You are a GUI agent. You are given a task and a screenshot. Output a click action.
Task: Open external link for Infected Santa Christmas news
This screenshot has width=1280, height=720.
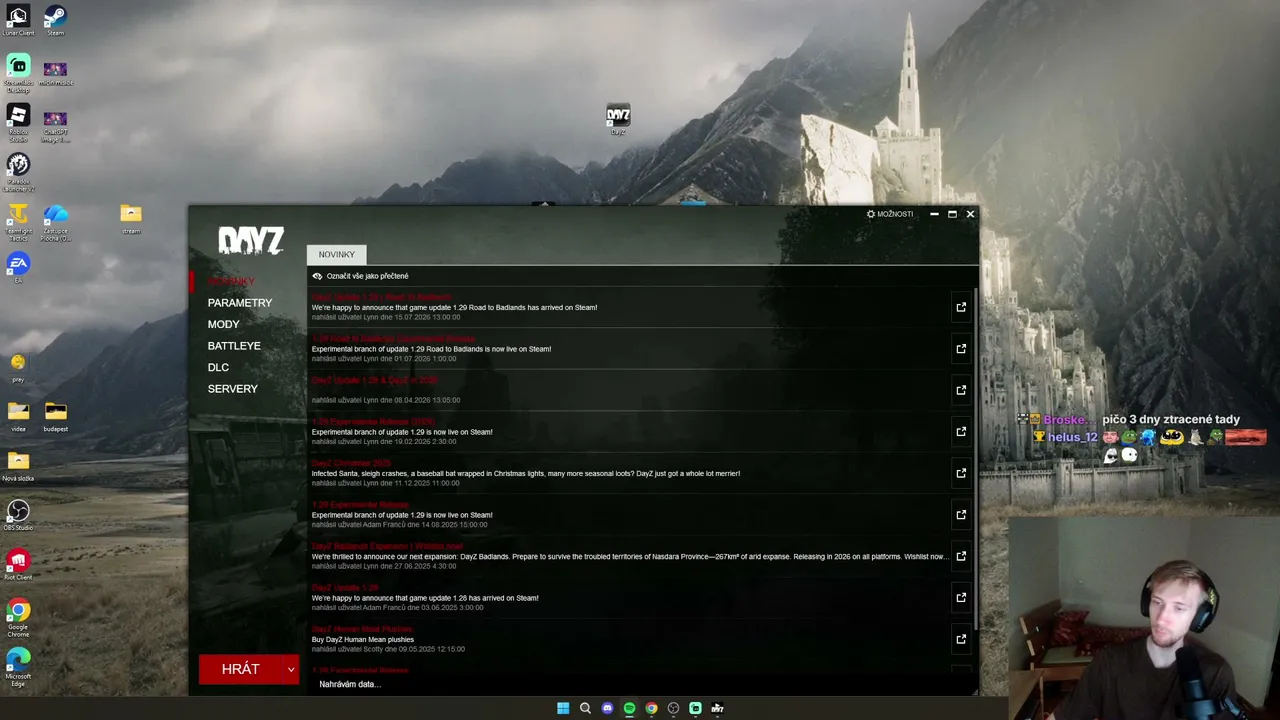(961, 473)
